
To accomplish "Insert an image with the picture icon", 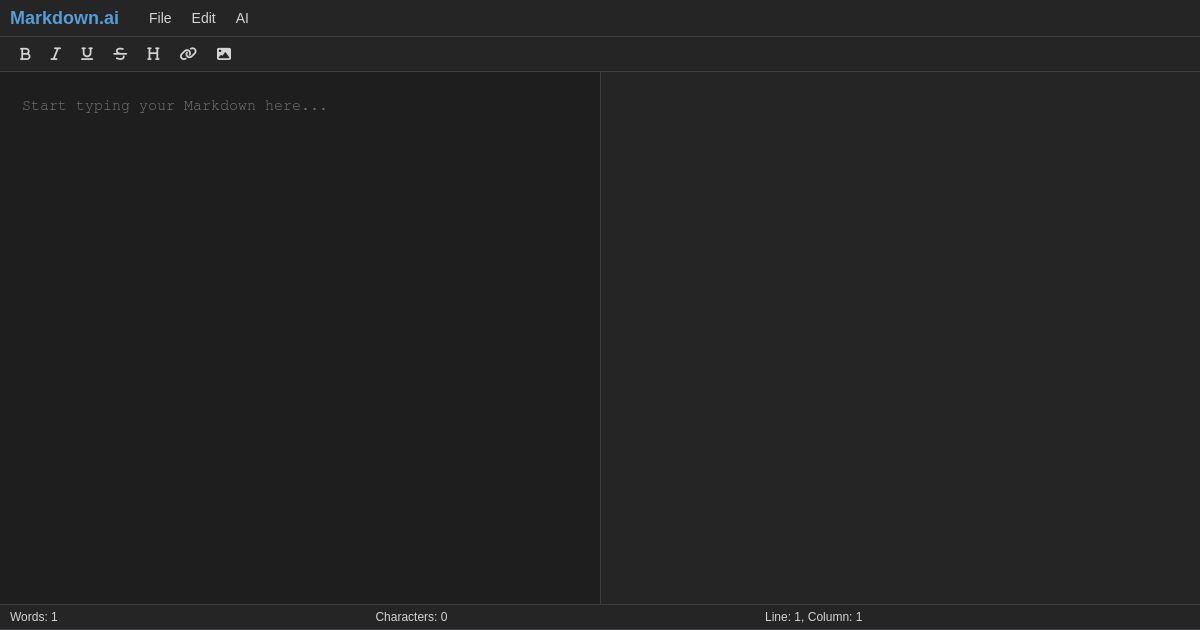I will click(x=223, y=54).
